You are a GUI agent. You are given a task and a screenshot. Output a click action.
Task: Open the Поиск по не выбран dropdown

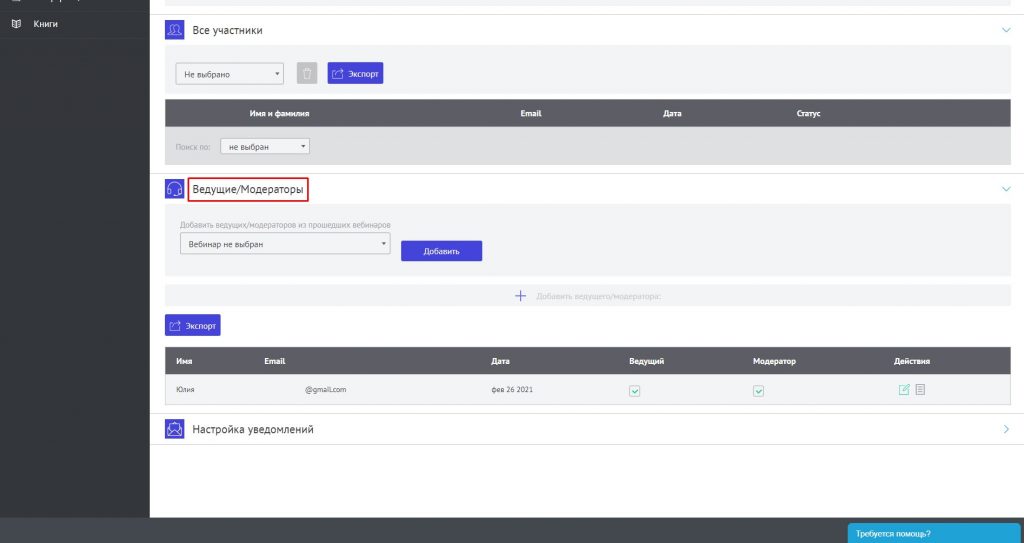click(x=264, y=146)
